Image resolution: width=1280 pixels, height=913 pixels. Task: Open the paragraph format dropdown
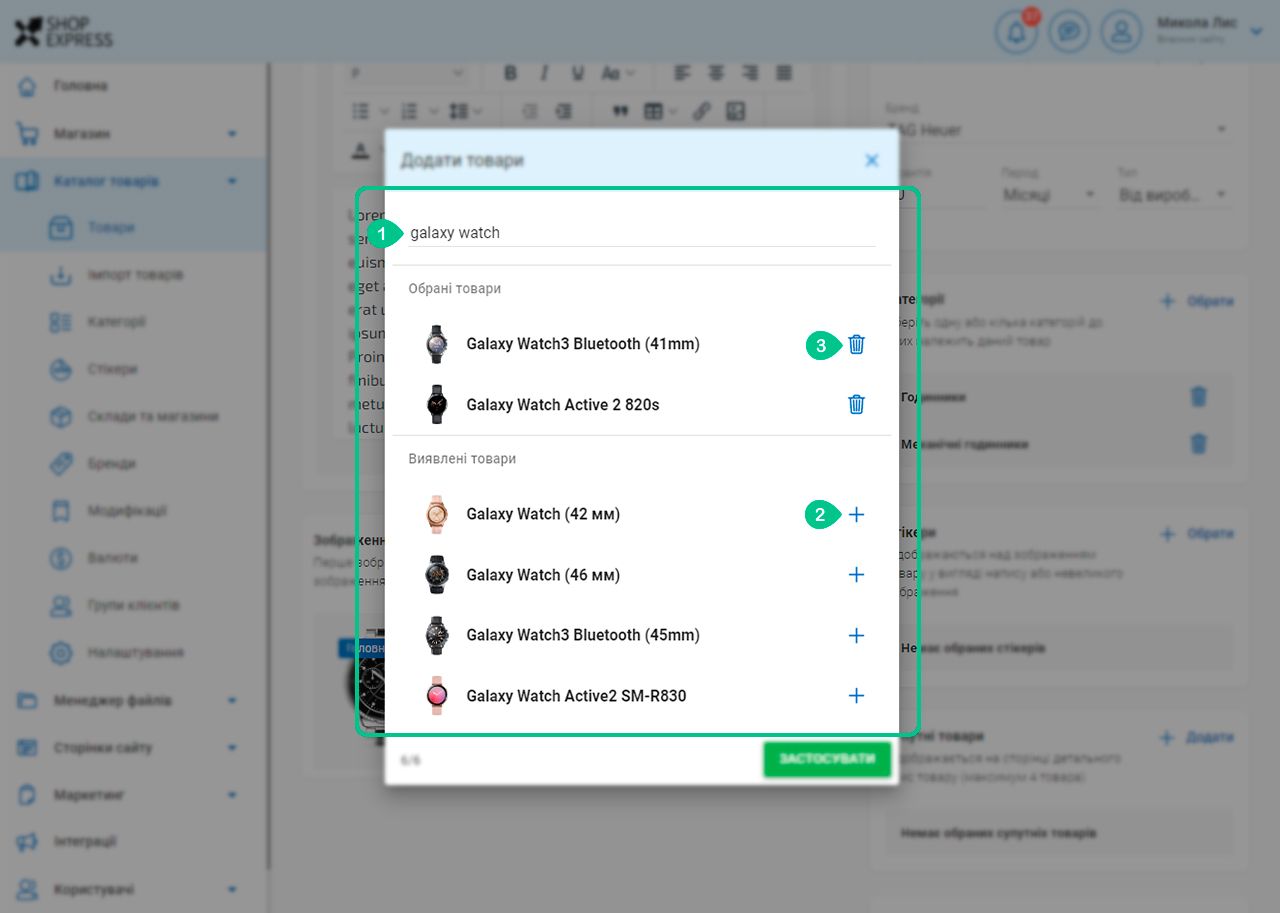(409, 73)
